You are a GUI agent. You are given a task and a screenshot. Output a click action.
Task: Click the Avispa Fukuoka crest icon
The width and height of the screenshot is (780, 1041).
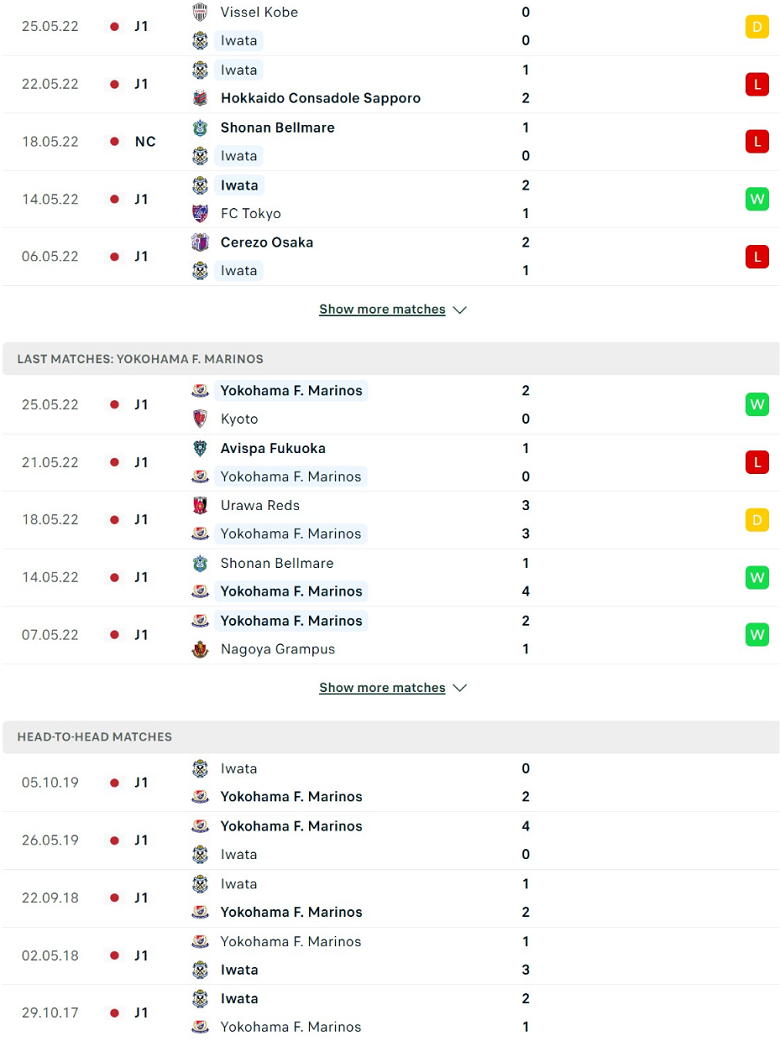coord(200,448)
